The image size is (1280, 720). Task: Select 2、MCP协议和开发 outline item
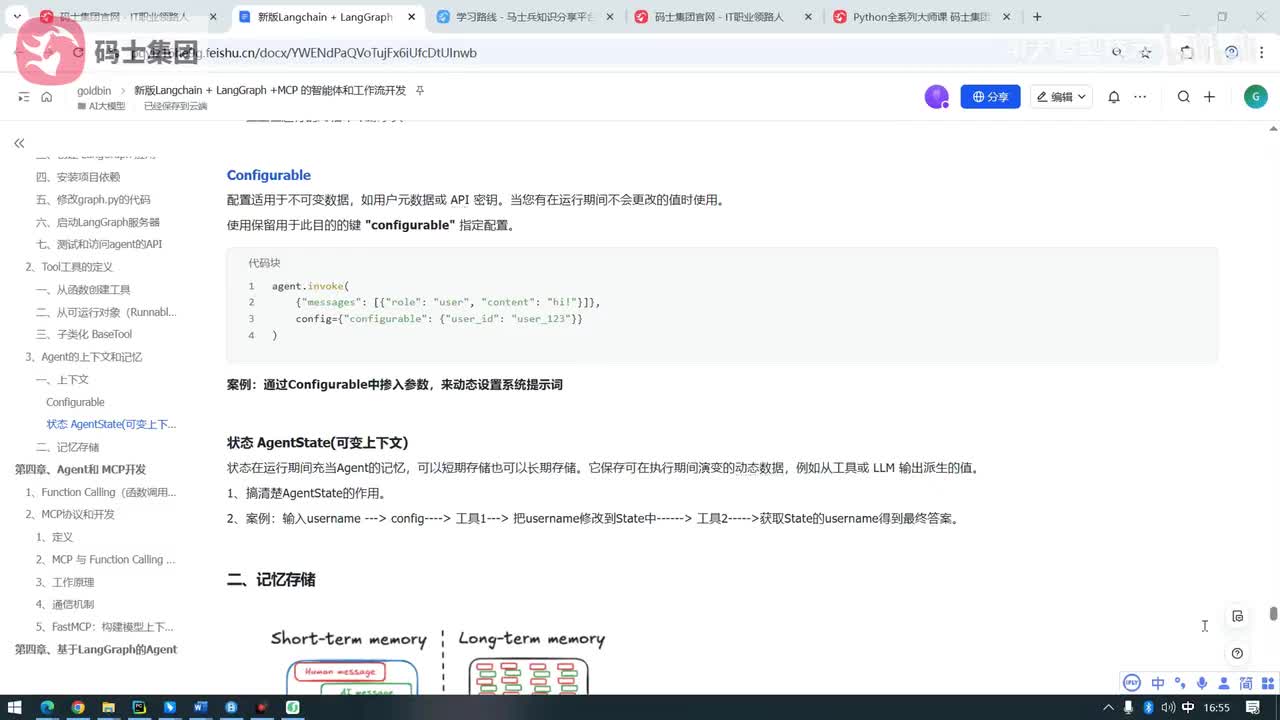[70, 514]
